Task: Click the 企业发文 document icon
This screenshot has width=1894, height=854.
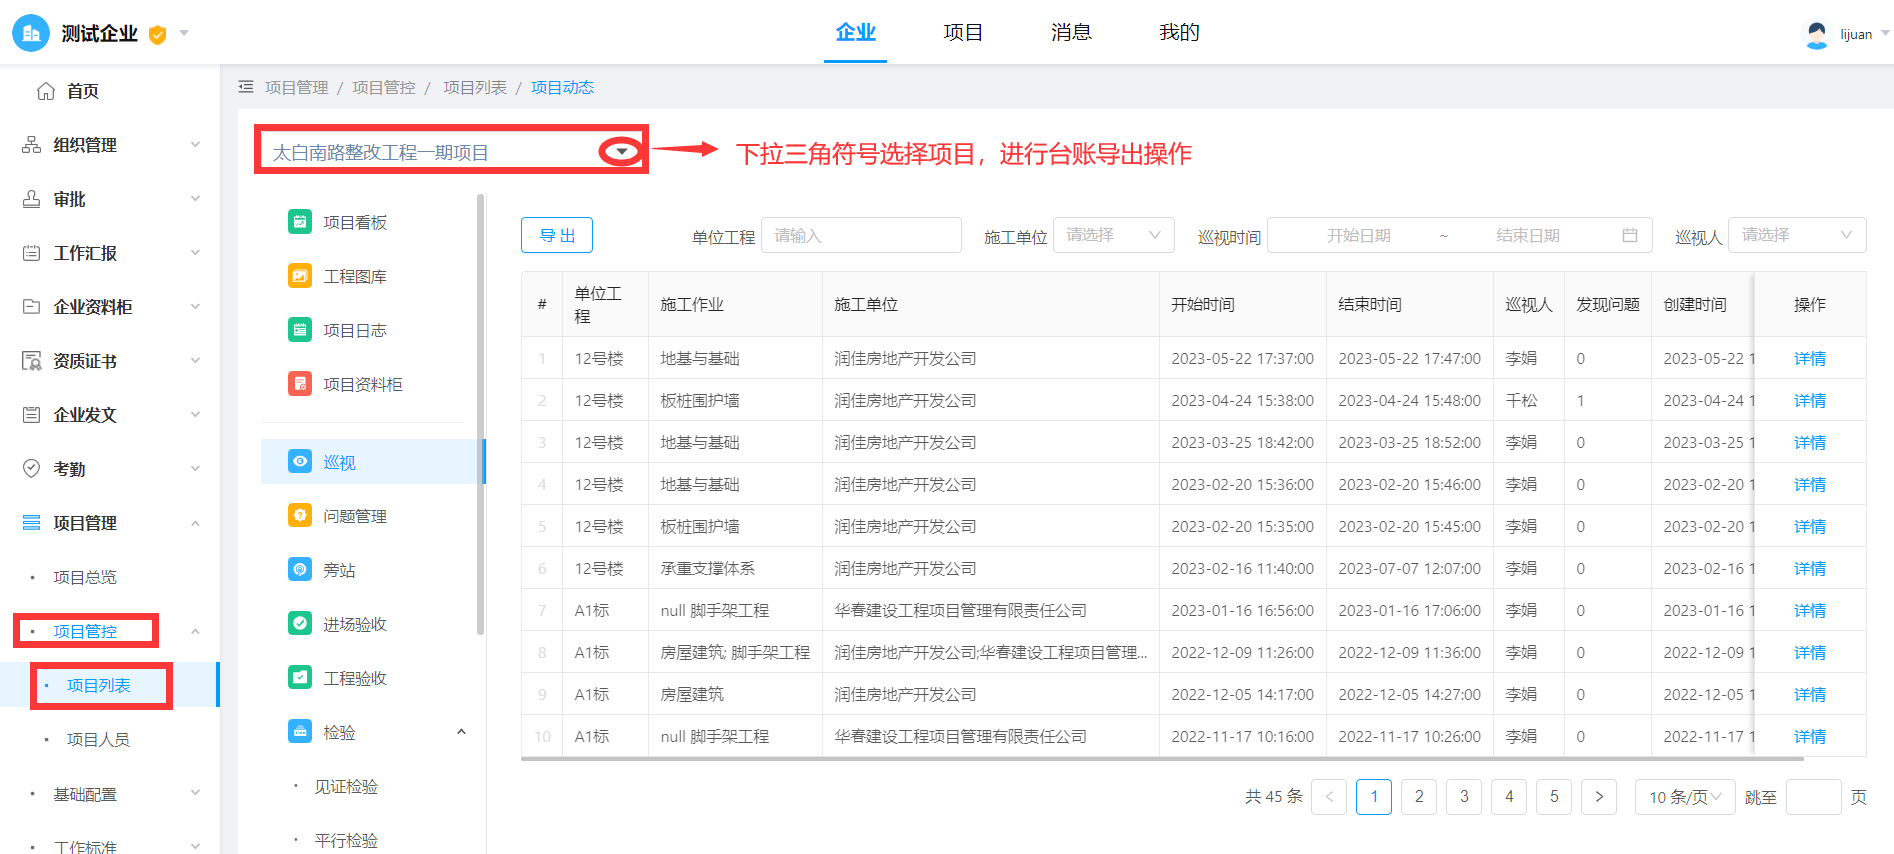Action: coord(32,415)
